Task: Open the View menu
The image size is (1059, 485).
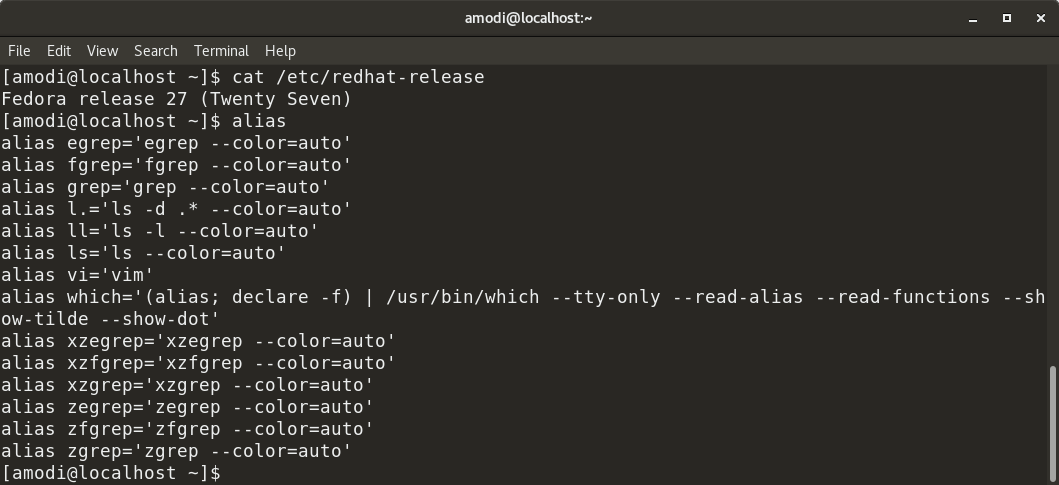Action: pyautogui.click(x=102, y=50)
